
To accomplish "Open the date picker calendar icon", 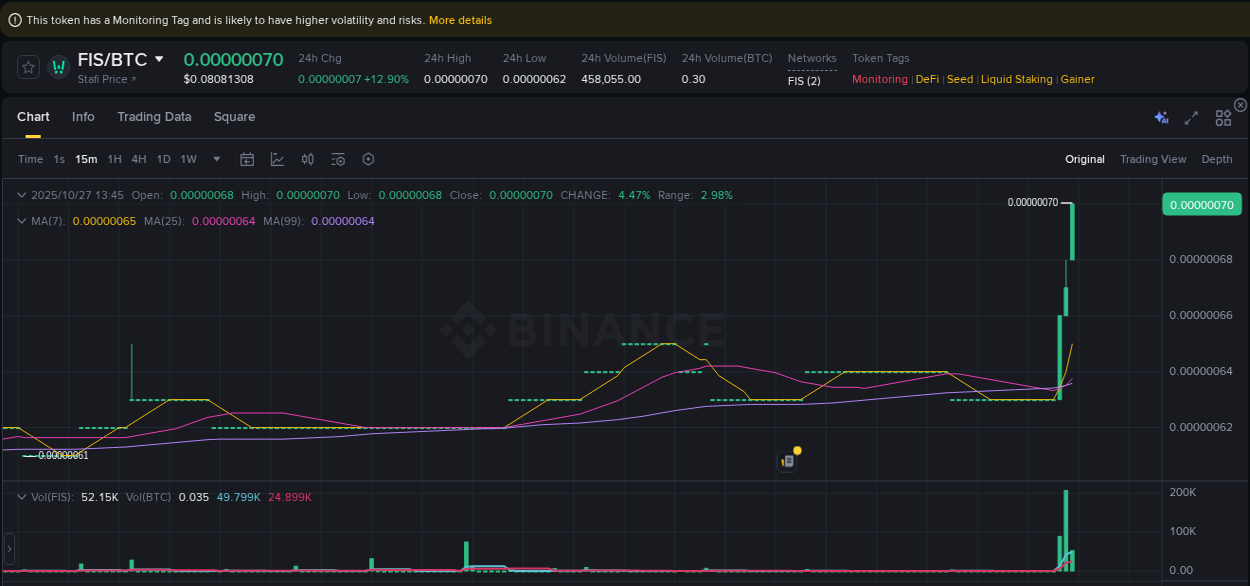I will (247, 159).
